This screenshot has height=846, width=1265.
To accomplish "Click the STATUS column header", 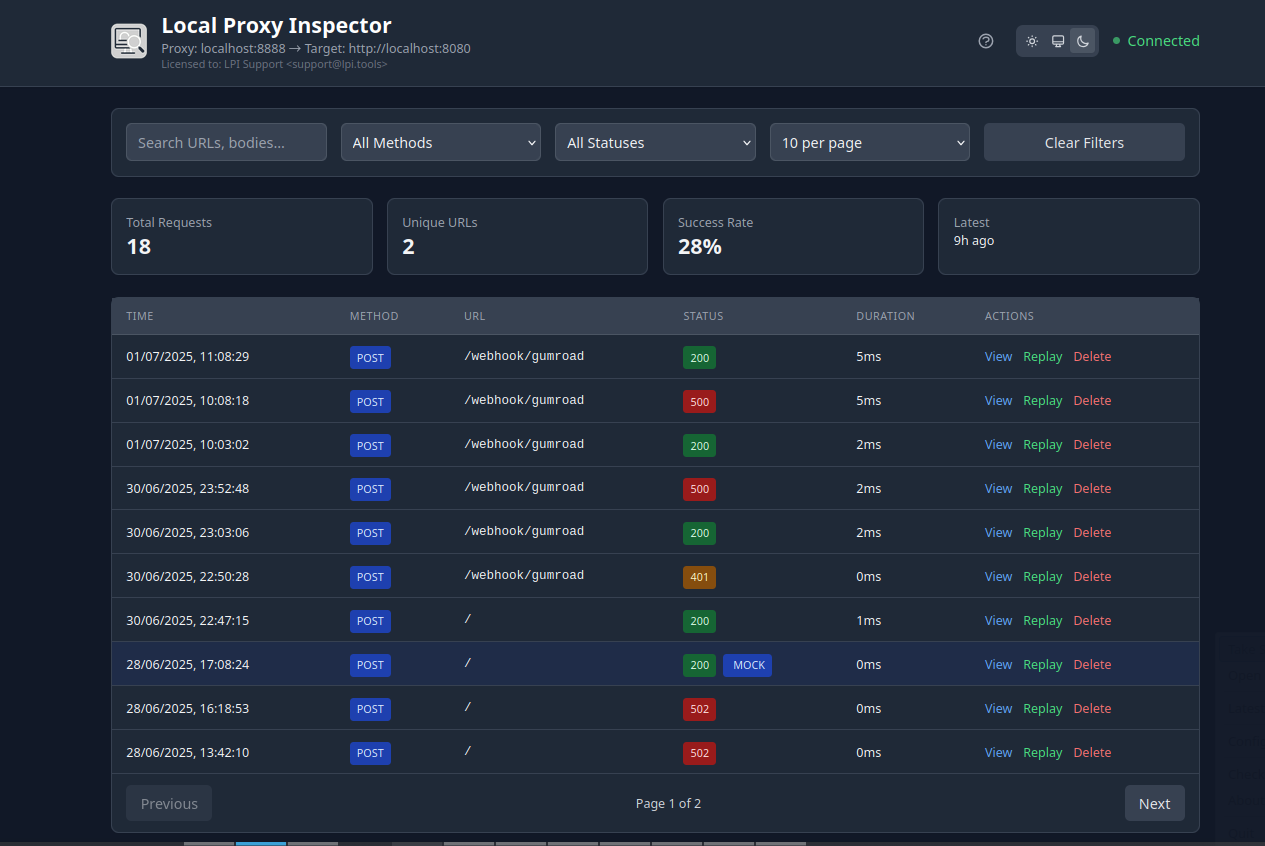I will pyautogui.click(x=703, y=316).
